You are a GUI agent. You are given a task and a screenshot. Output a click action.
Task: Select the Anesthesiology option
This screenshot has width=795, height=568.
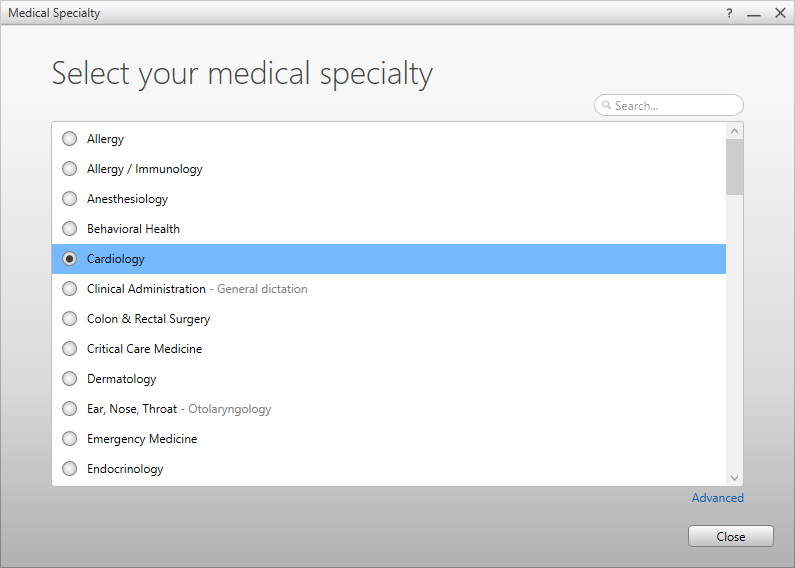coord(69,199)
